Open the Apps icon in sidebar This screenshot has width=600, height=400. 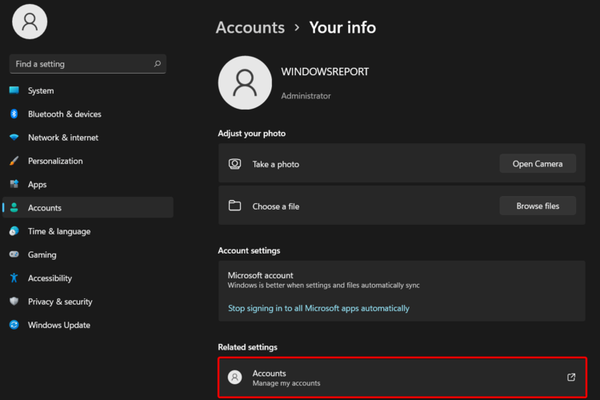pos(14,185)
